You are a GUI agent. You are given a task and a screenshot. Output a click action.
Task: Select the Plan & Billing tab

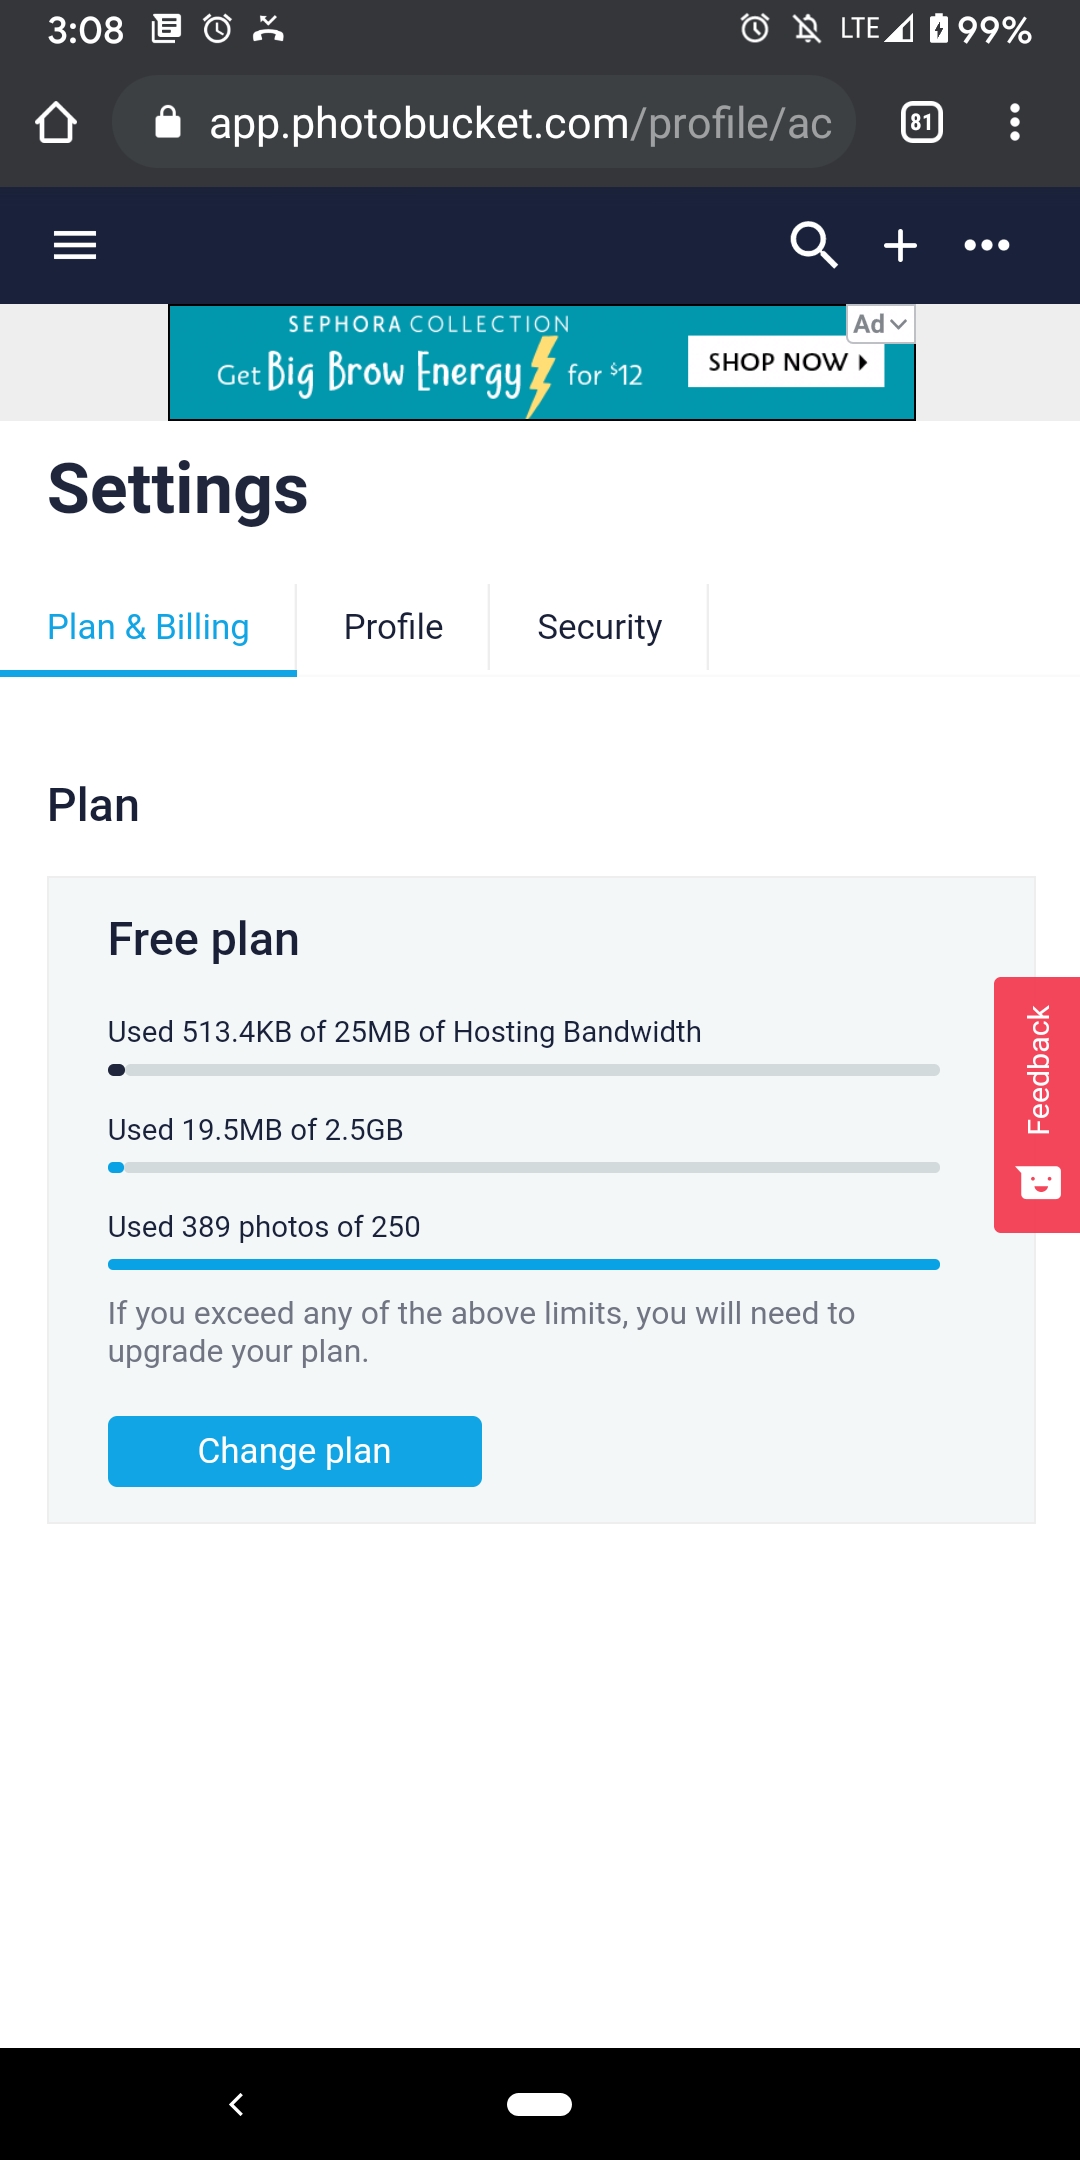pos(148,627)
